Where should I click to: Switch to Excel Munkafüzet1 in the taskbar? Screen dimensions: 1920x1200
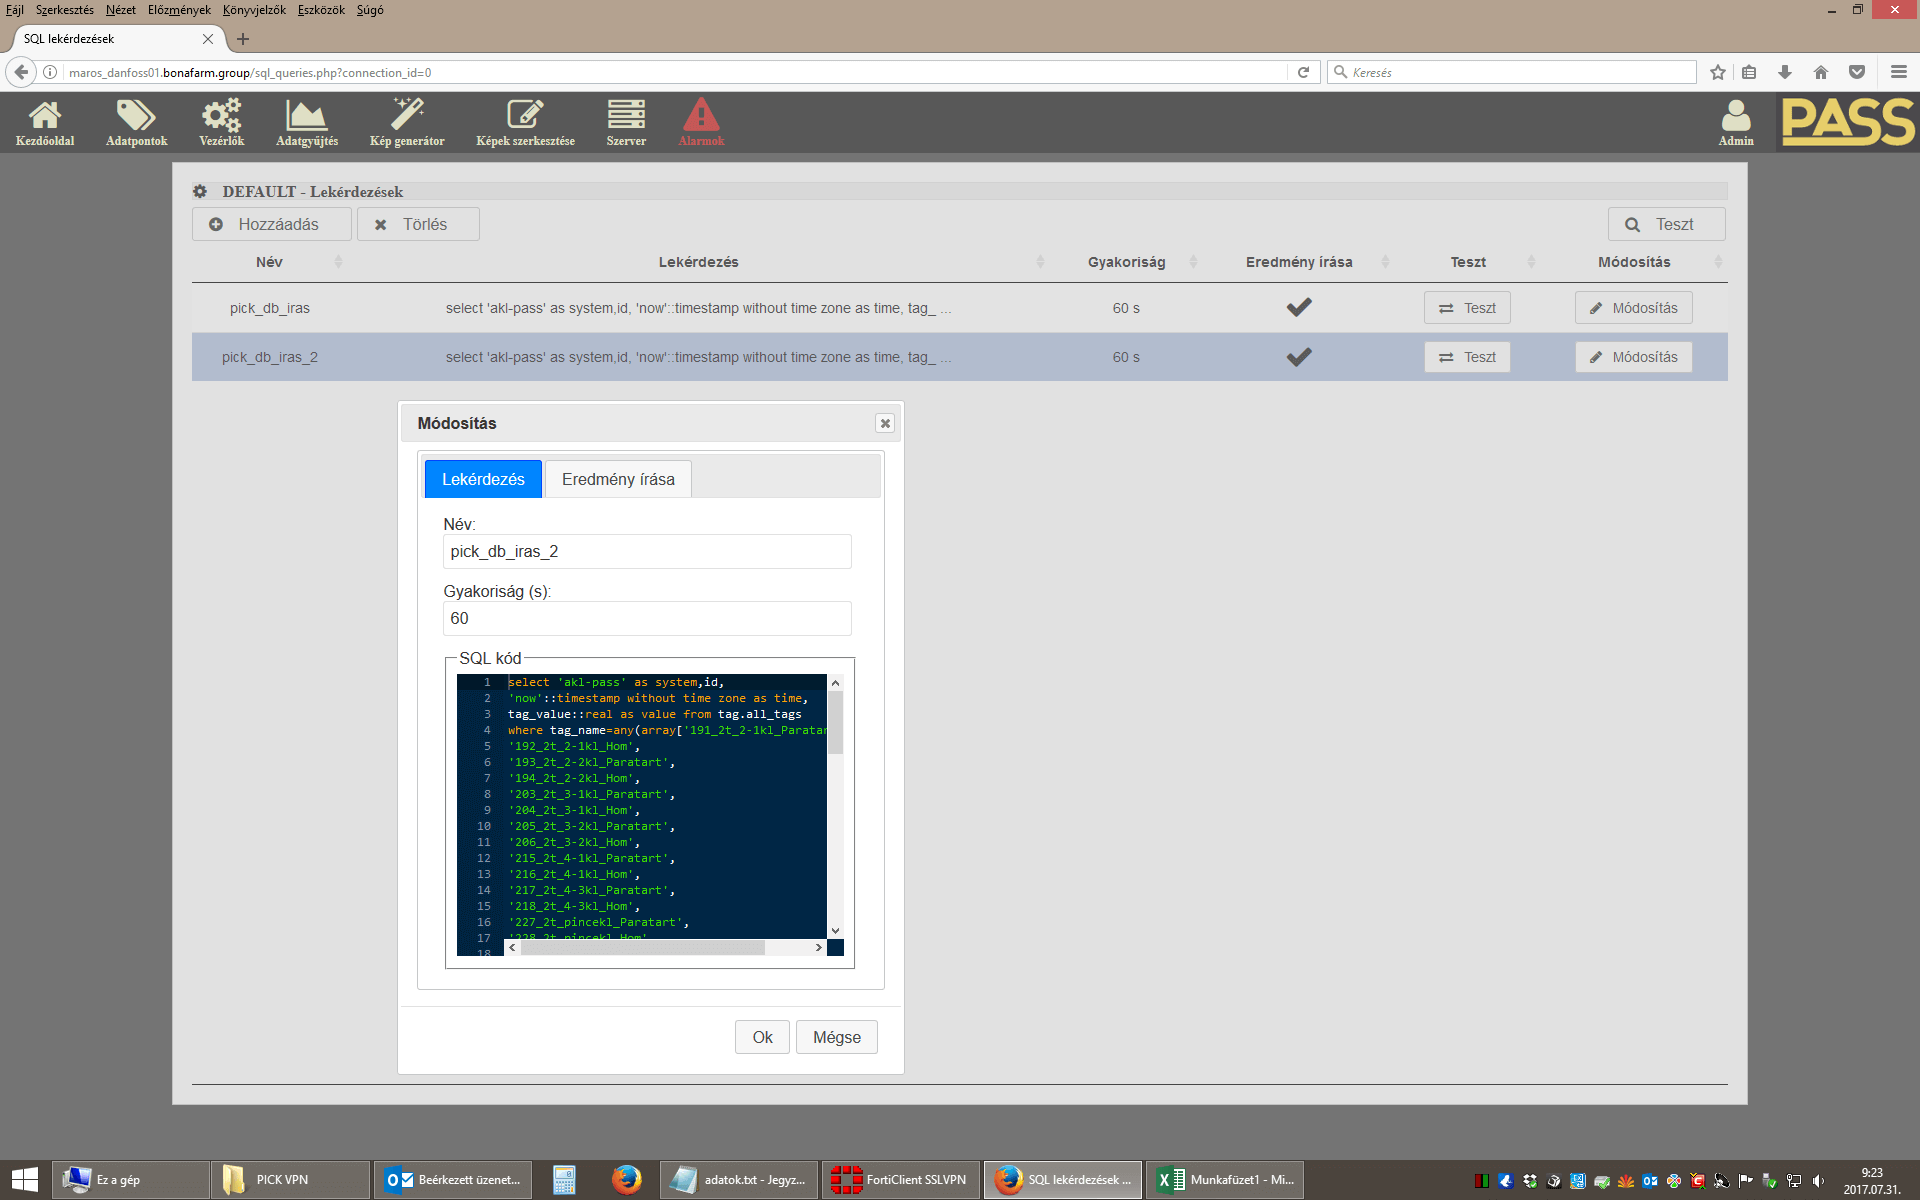click(1225, 1180)
